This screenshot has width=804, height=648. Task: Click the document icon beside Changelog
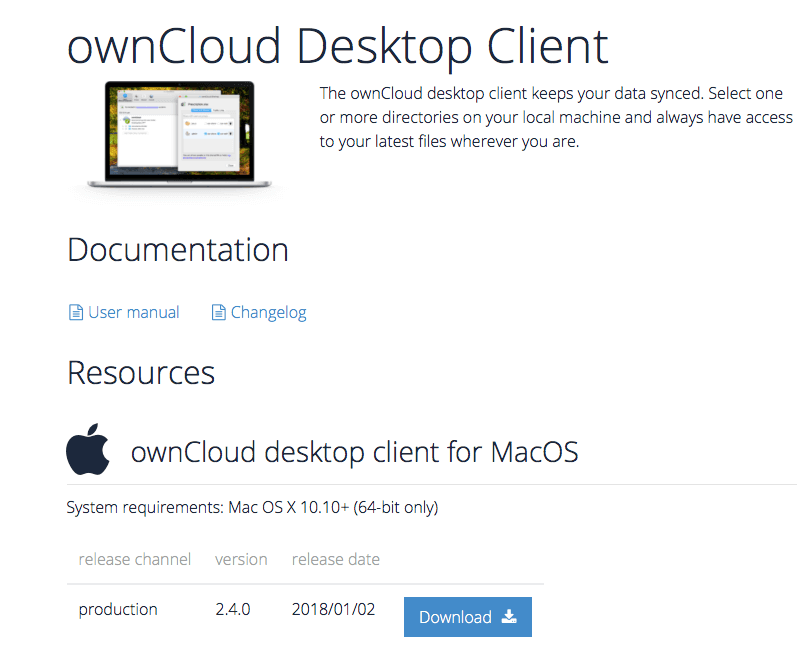[x=218, y=312]
